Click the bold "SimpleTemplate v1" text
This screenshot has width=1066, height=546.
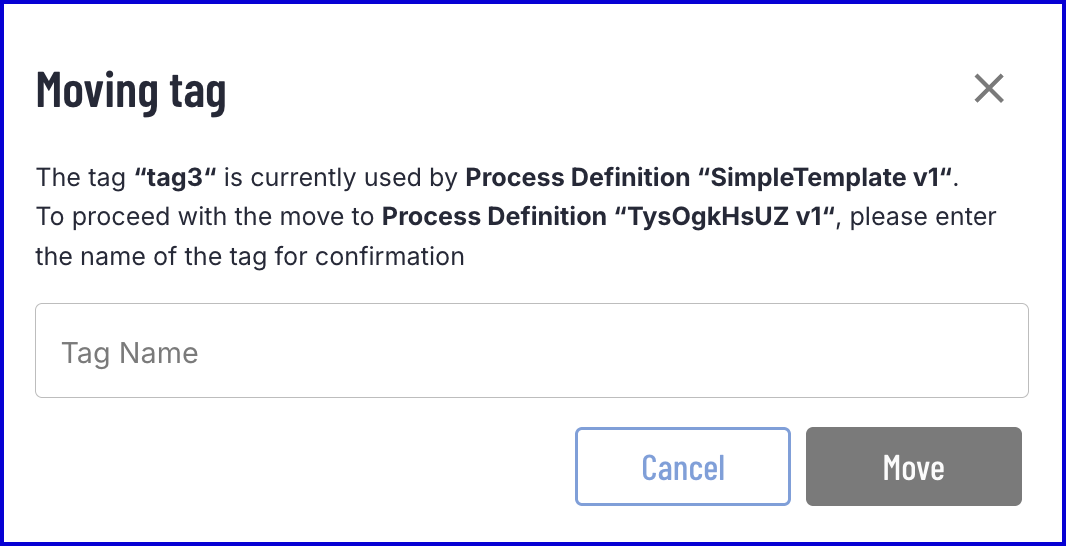point(825,177)
